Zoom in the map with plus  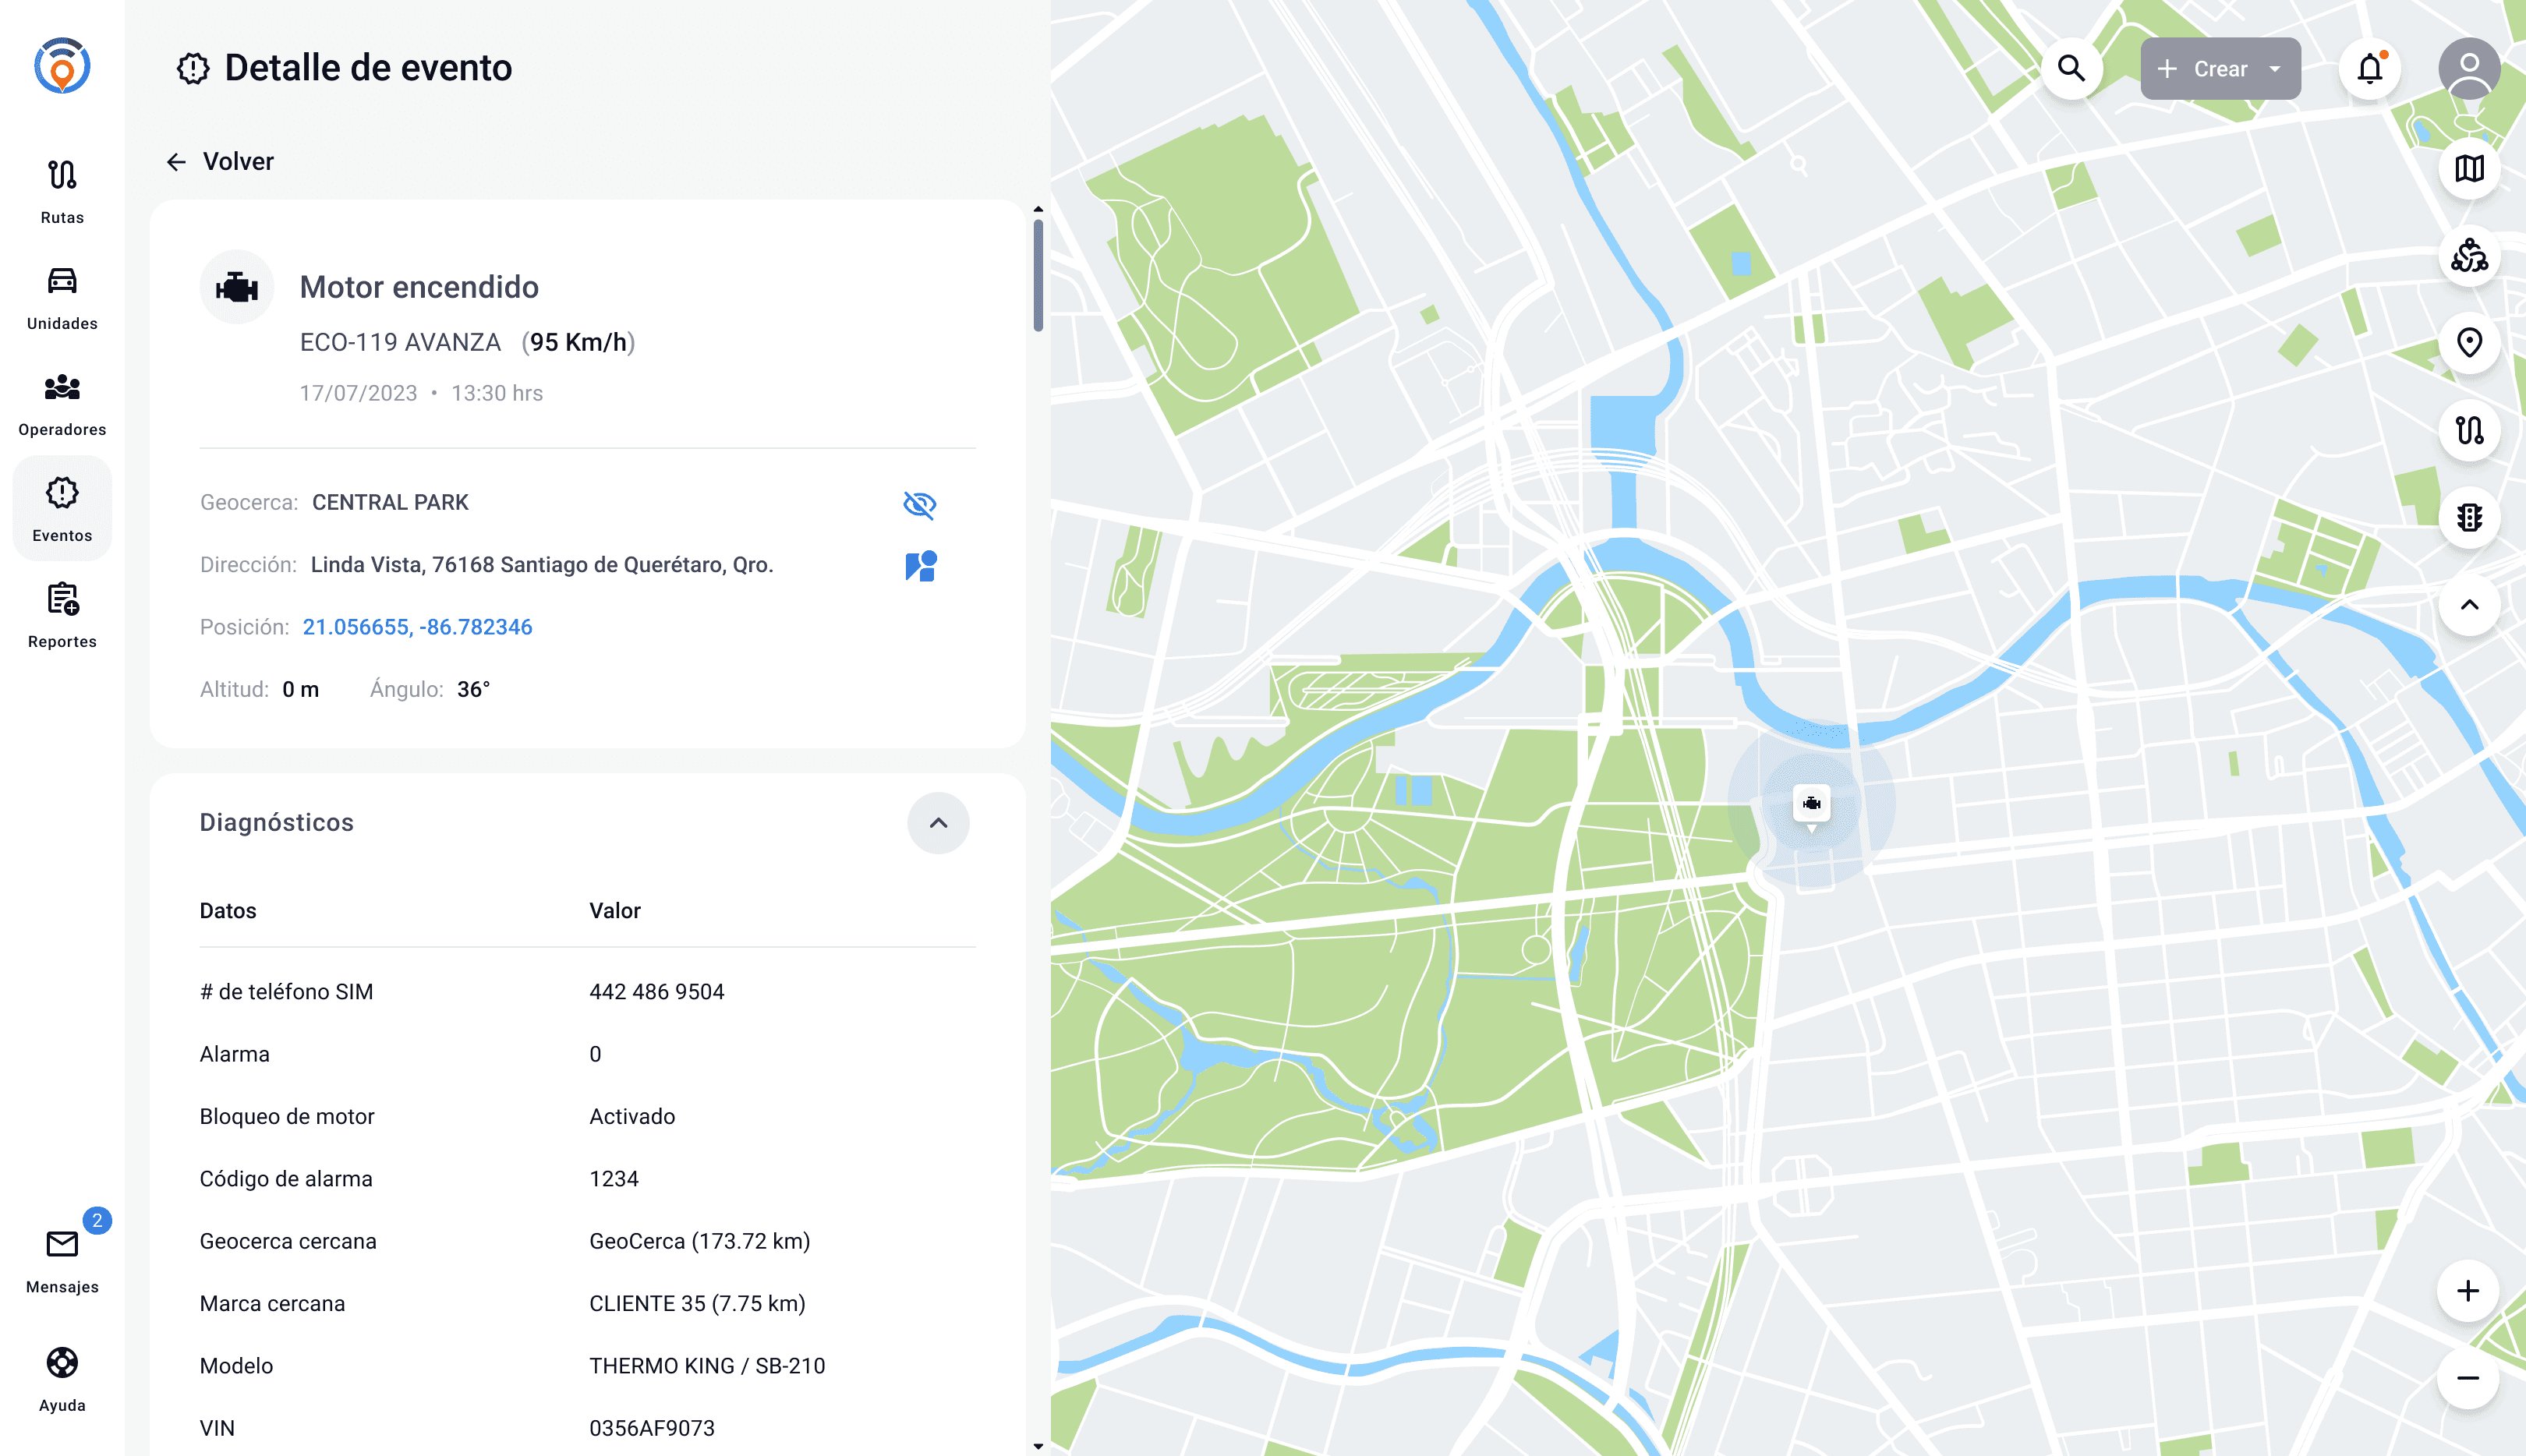click(2467, 1291)
